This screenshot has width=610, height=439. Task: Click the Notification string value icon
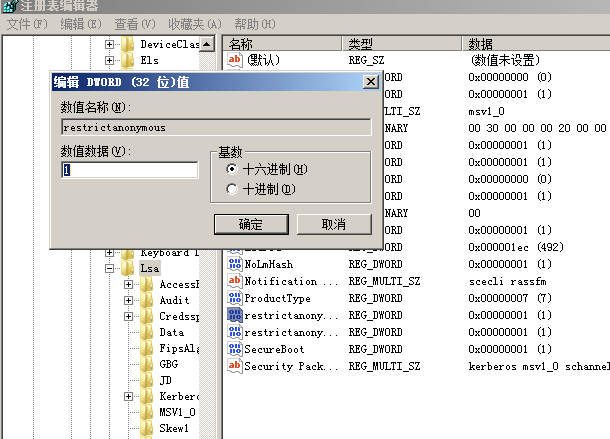235,281
